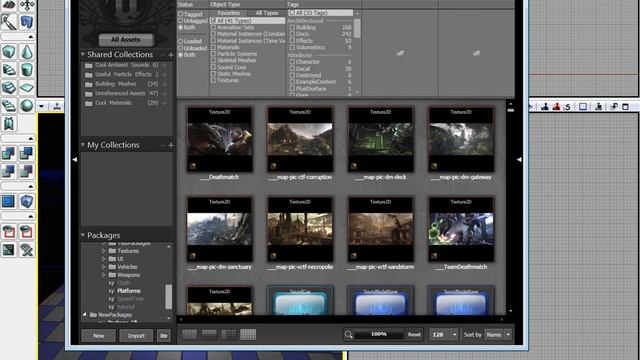The image size is (640, 360).
Task: Collapse the Packages section
Action: pyautogui.click(x=83, y=235)
